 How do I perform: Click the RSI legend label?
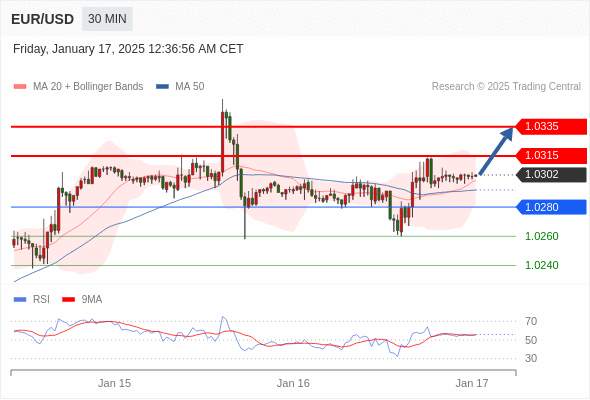[41, 300]
